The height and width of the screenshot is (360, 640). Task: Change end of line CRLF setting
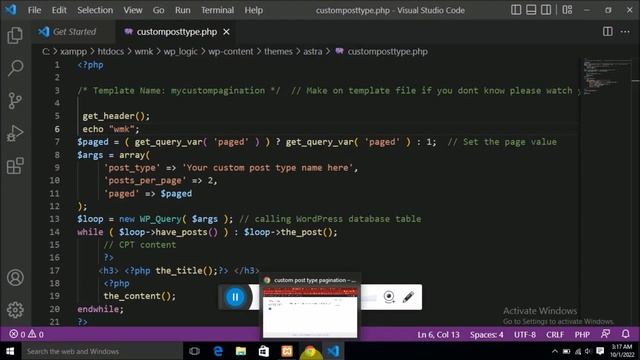pos(555,335)
